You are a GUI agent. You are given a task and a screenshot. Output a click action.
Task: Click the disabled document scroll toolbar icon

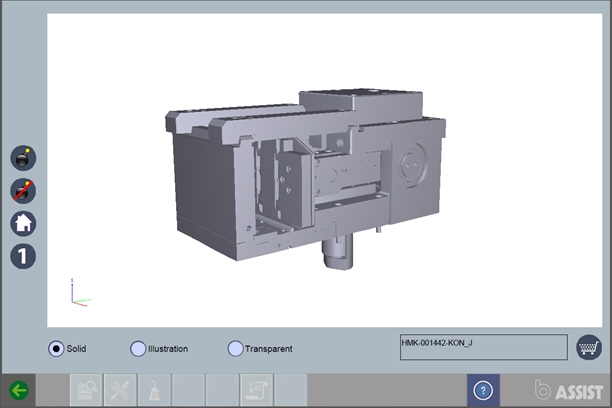[x=256, y=390]
